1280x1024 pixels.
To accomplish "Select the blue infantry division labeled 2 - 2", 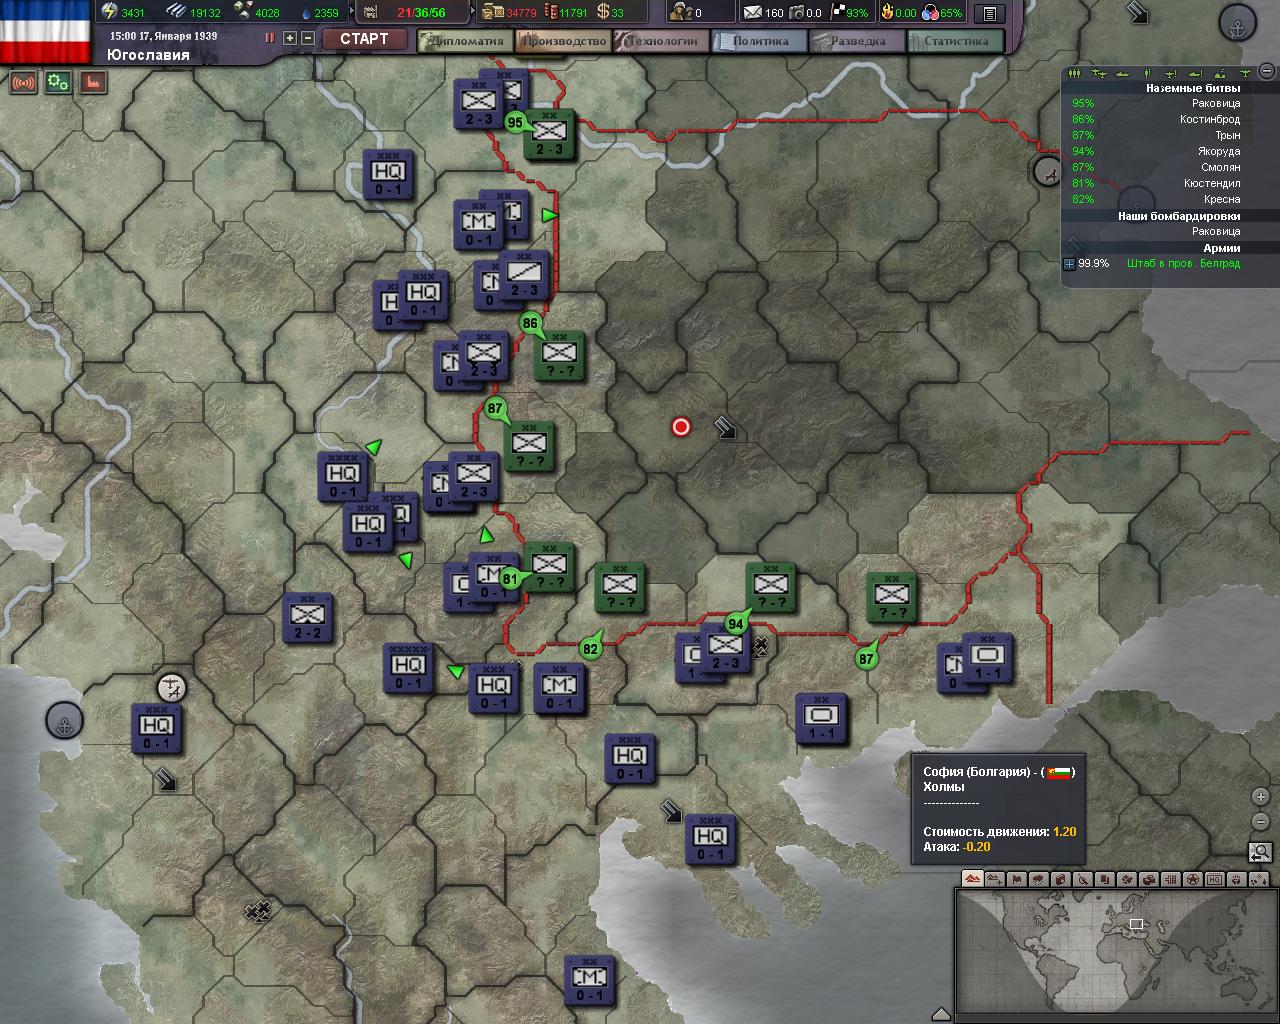I will pyautogui.click(x=308, y=618).
